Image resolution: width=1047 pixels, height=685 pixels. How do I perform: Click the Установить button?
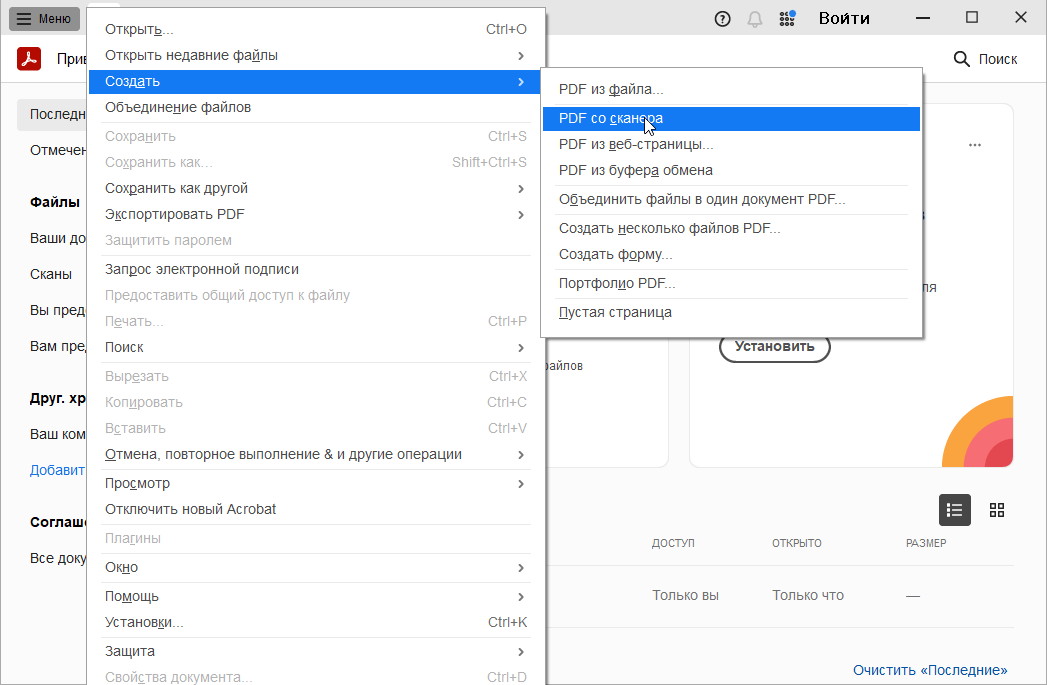(x=775, y=348)
